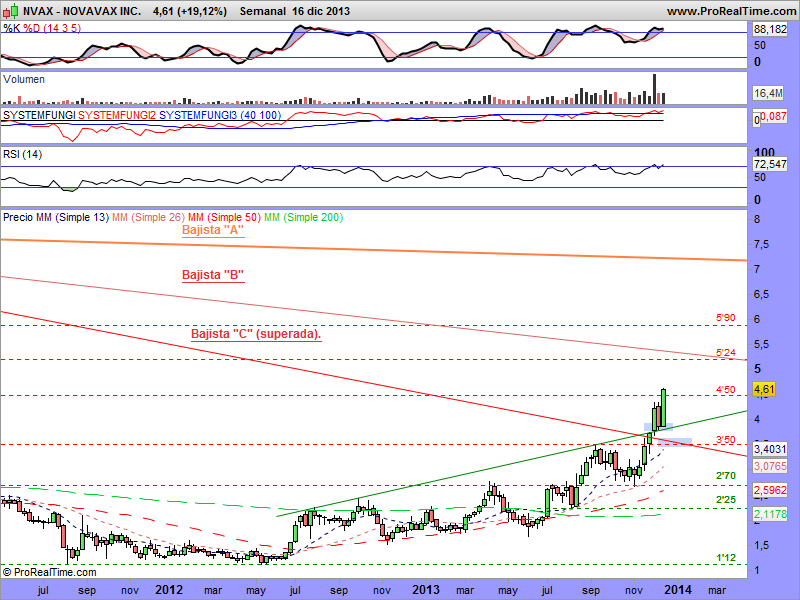Click the 5'90 resistance level label

click(x=726, y=318)
